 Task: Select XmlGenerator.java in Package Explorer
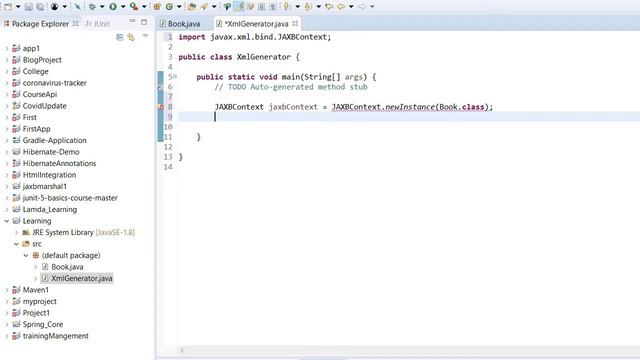click(x=82, y=278)
